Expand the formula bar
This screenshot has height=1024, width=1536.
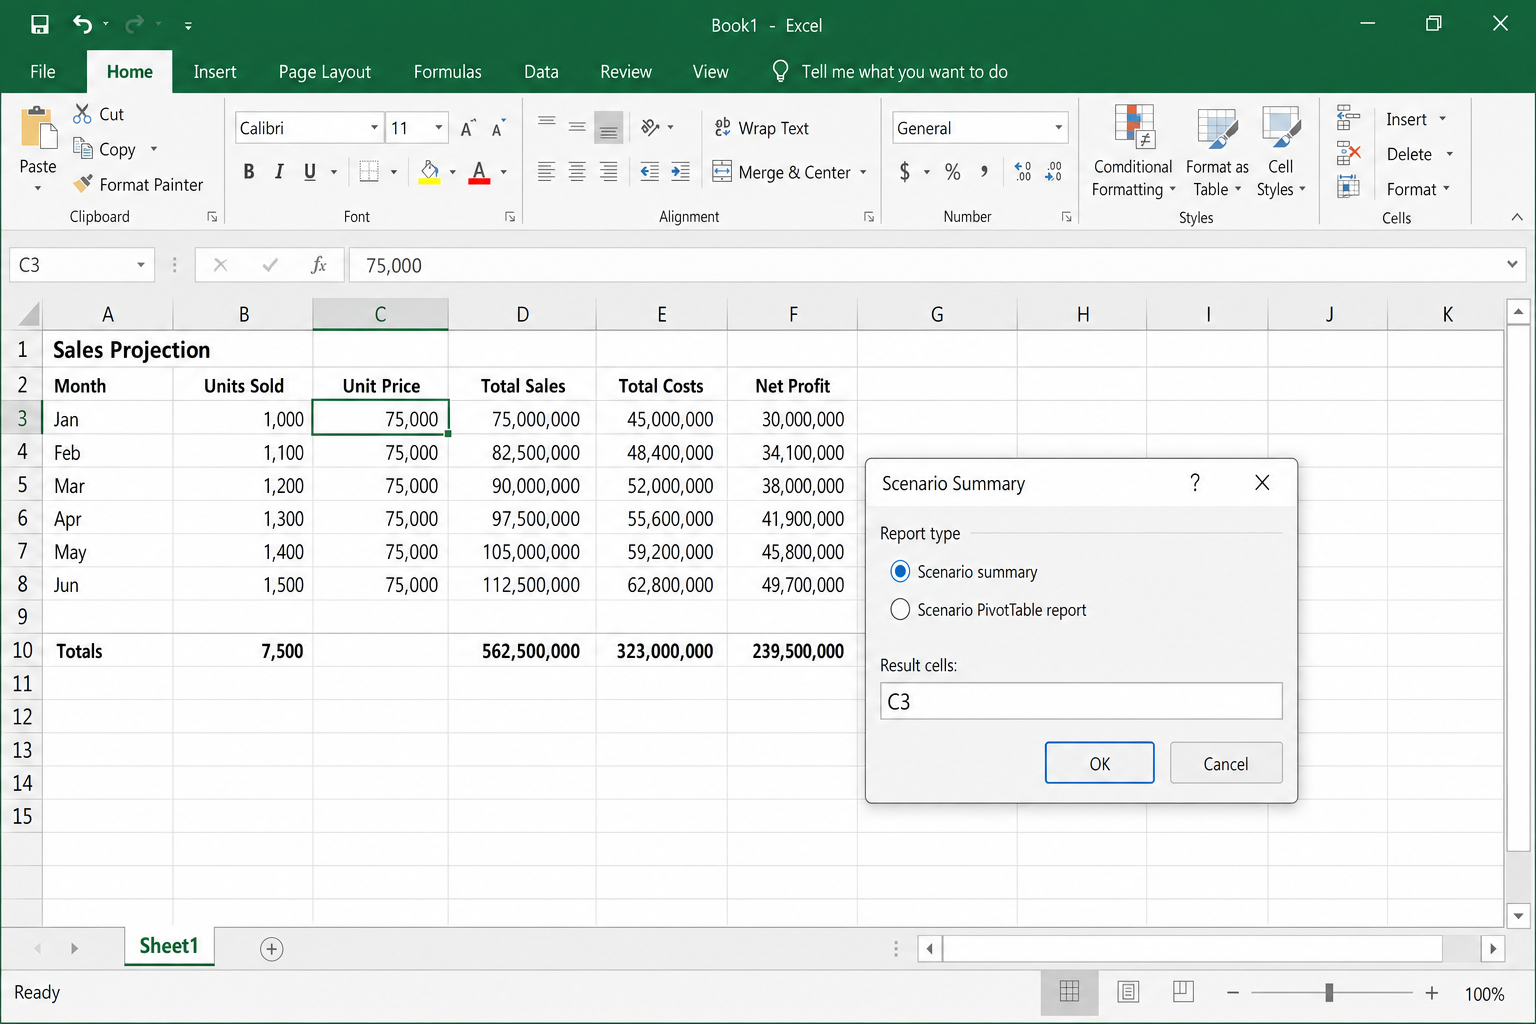tap(1512, 265)
